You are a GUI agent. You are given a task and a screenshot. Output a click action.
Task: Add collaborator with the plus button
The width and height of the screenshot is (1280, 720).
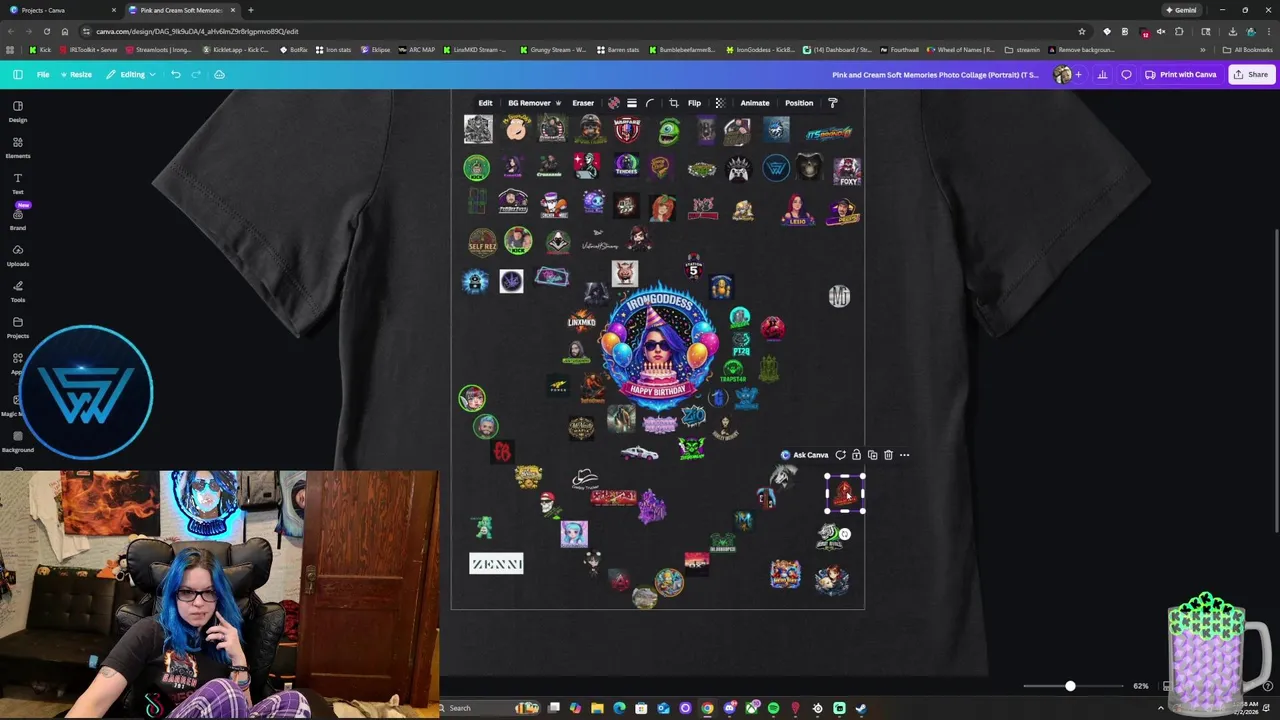click(1078, 74)
